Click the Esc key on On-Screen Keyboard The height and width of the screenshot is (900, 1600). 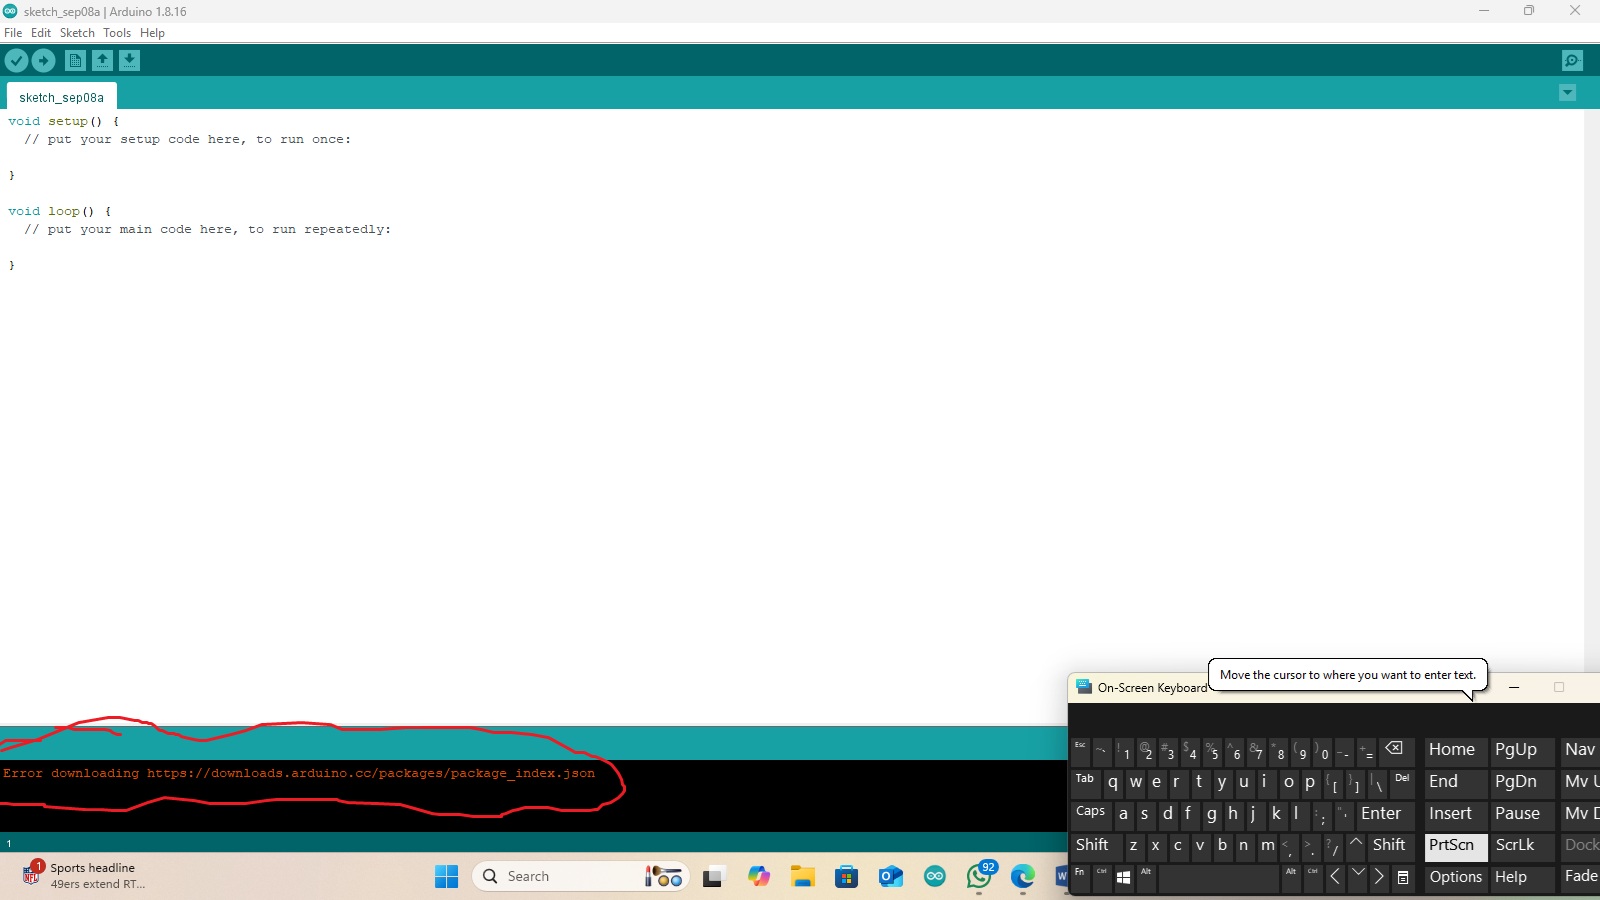point(1080,750)
